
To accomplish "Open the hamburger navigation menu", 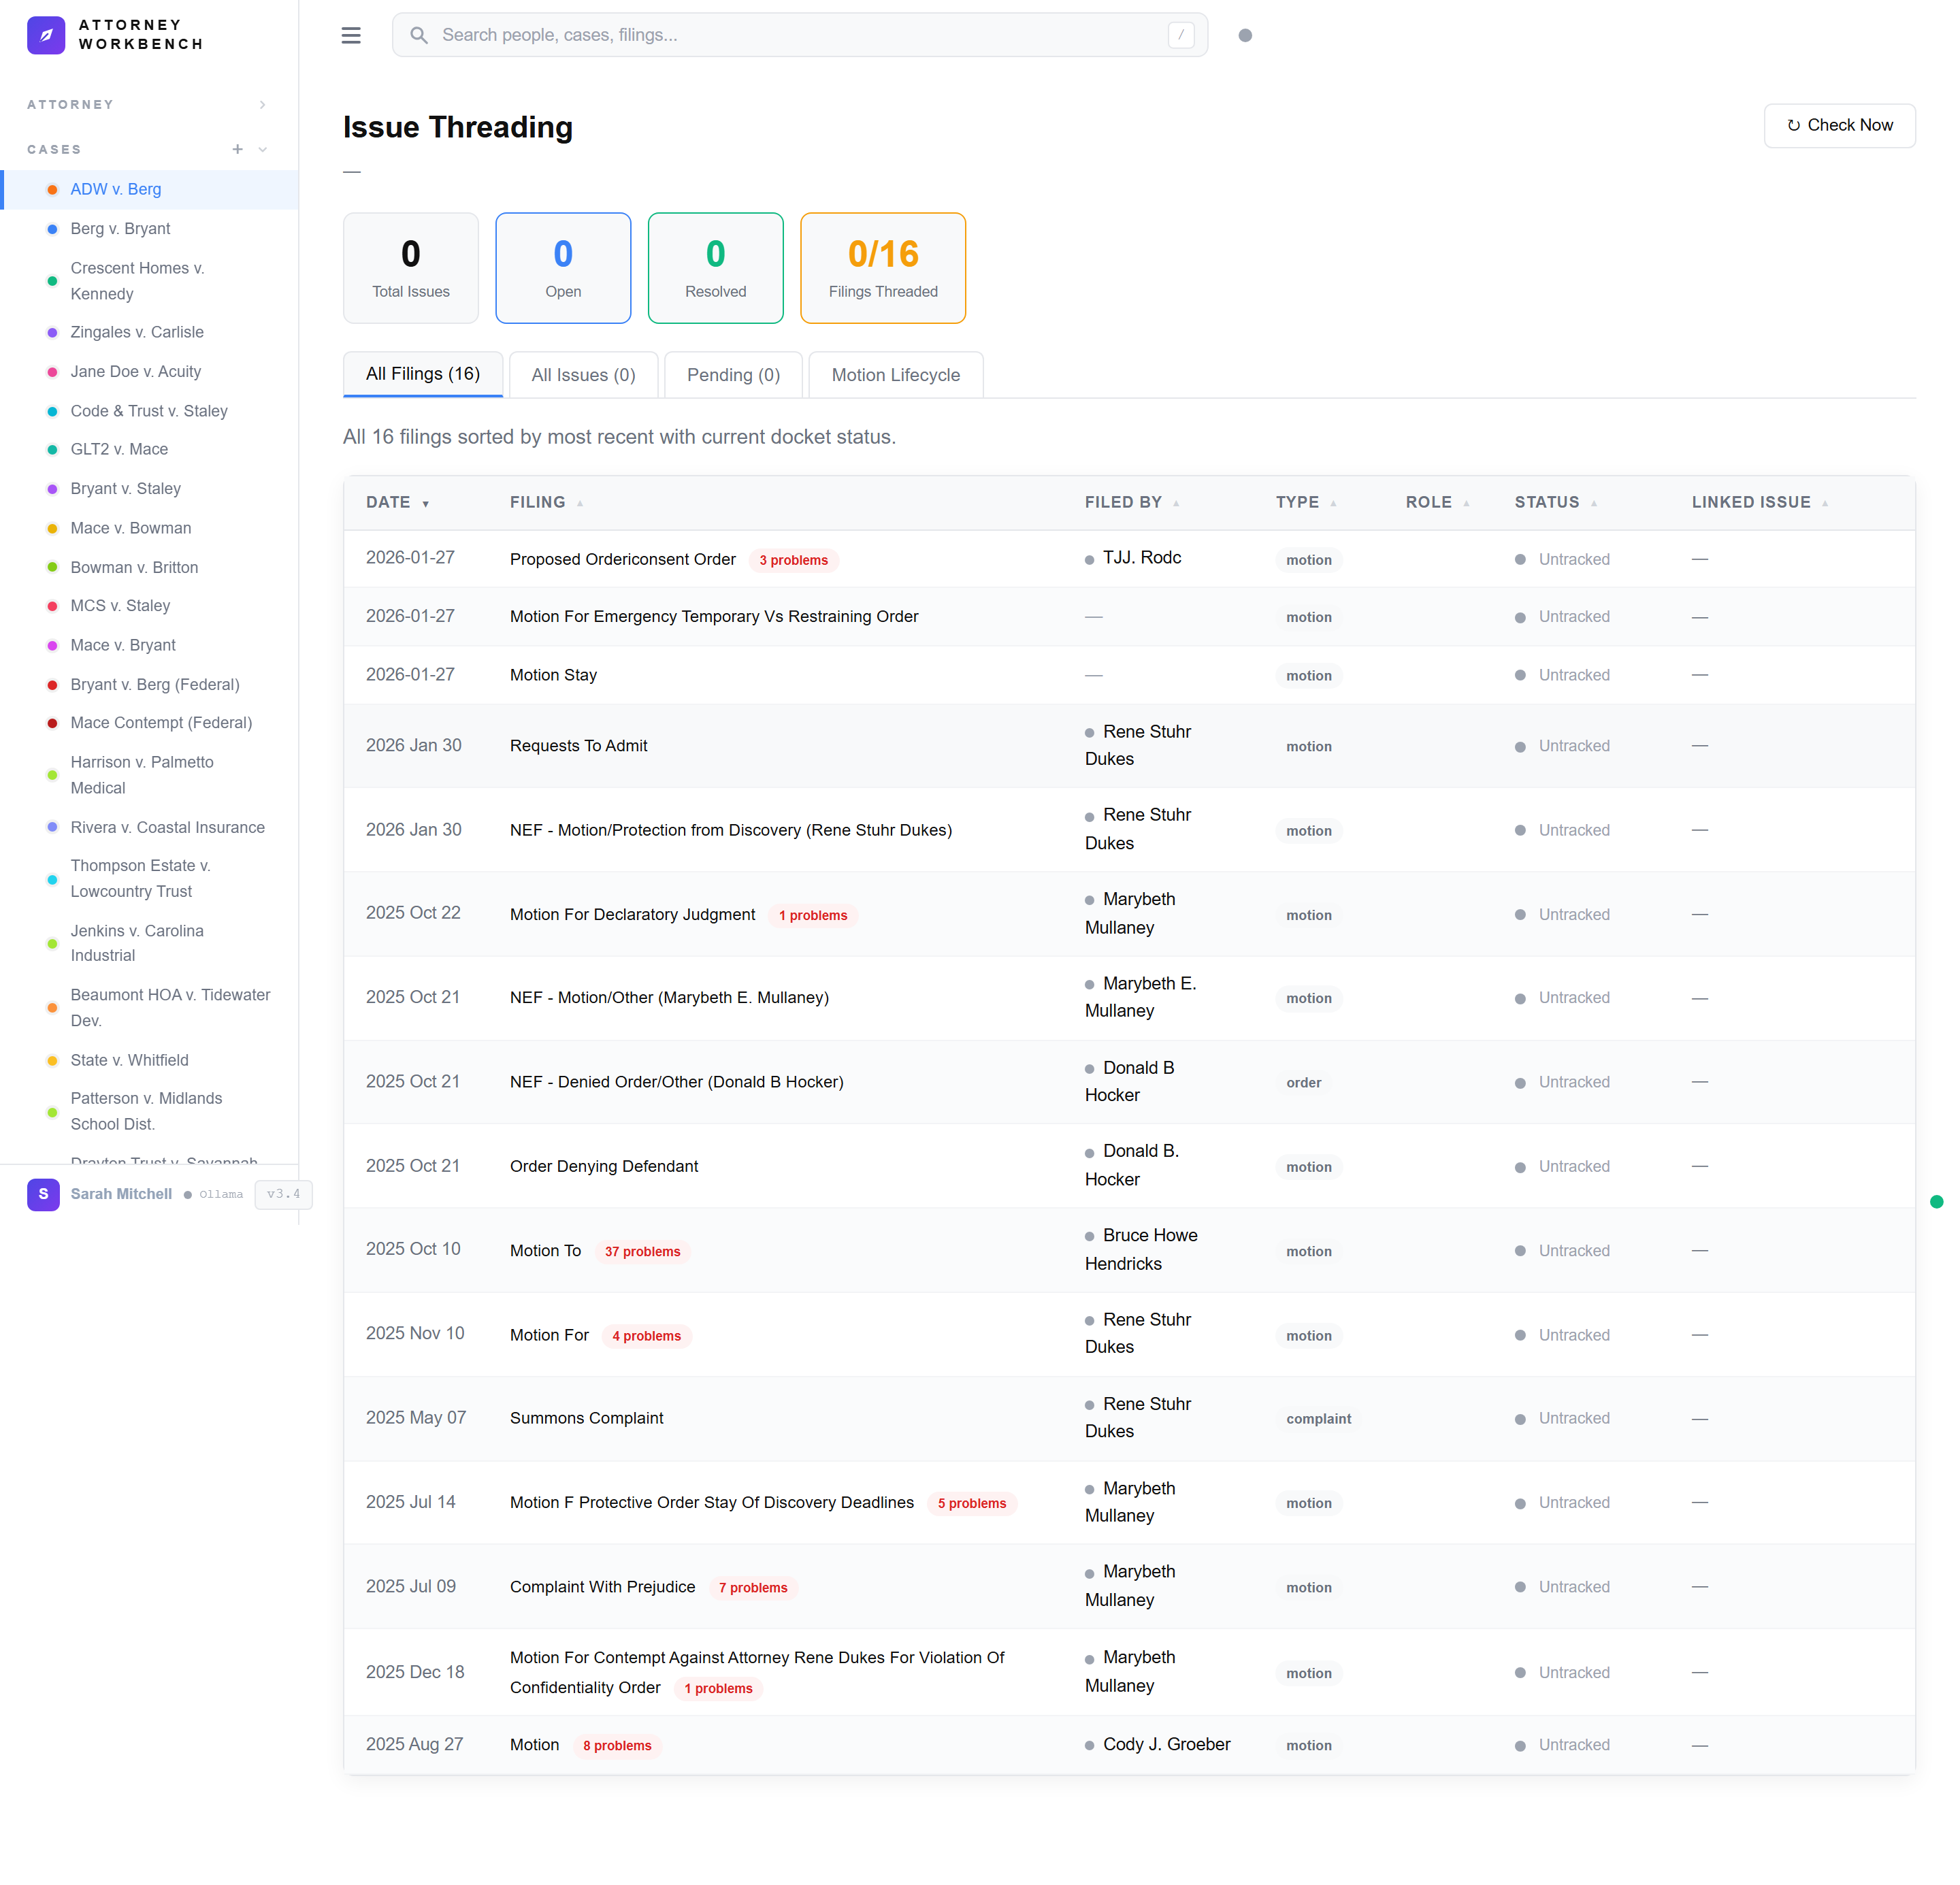I will pos(351,35).
